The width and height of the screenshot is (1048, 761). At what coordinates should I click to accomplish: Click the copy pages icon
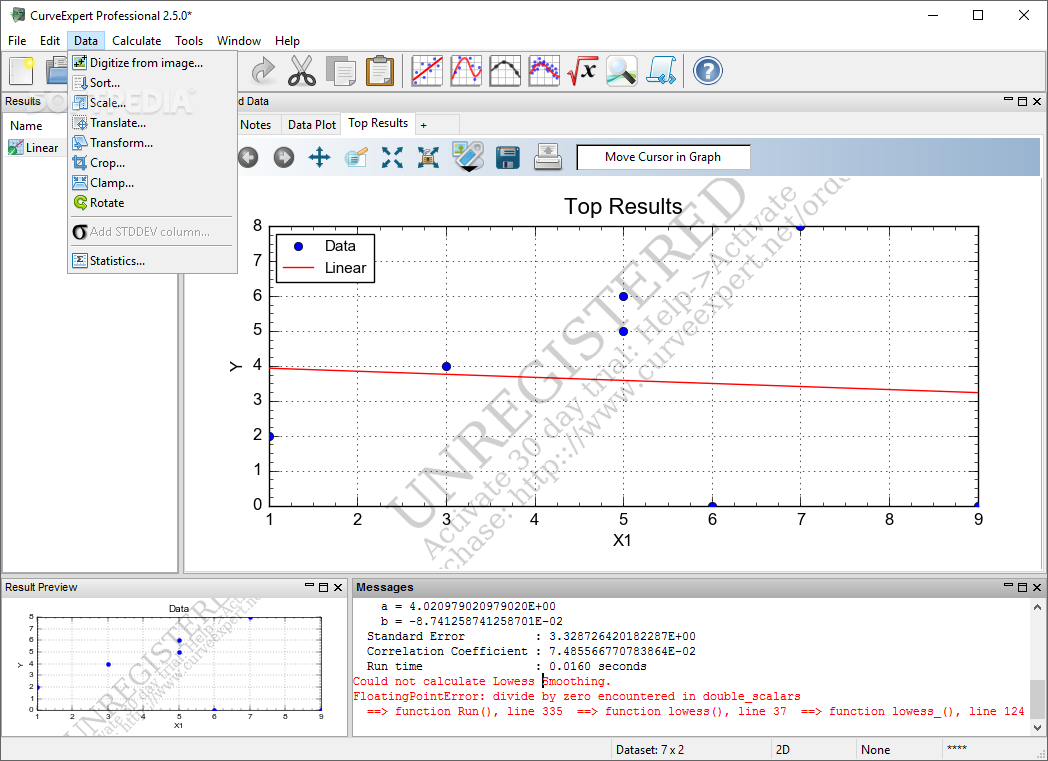tap(341, 71)
